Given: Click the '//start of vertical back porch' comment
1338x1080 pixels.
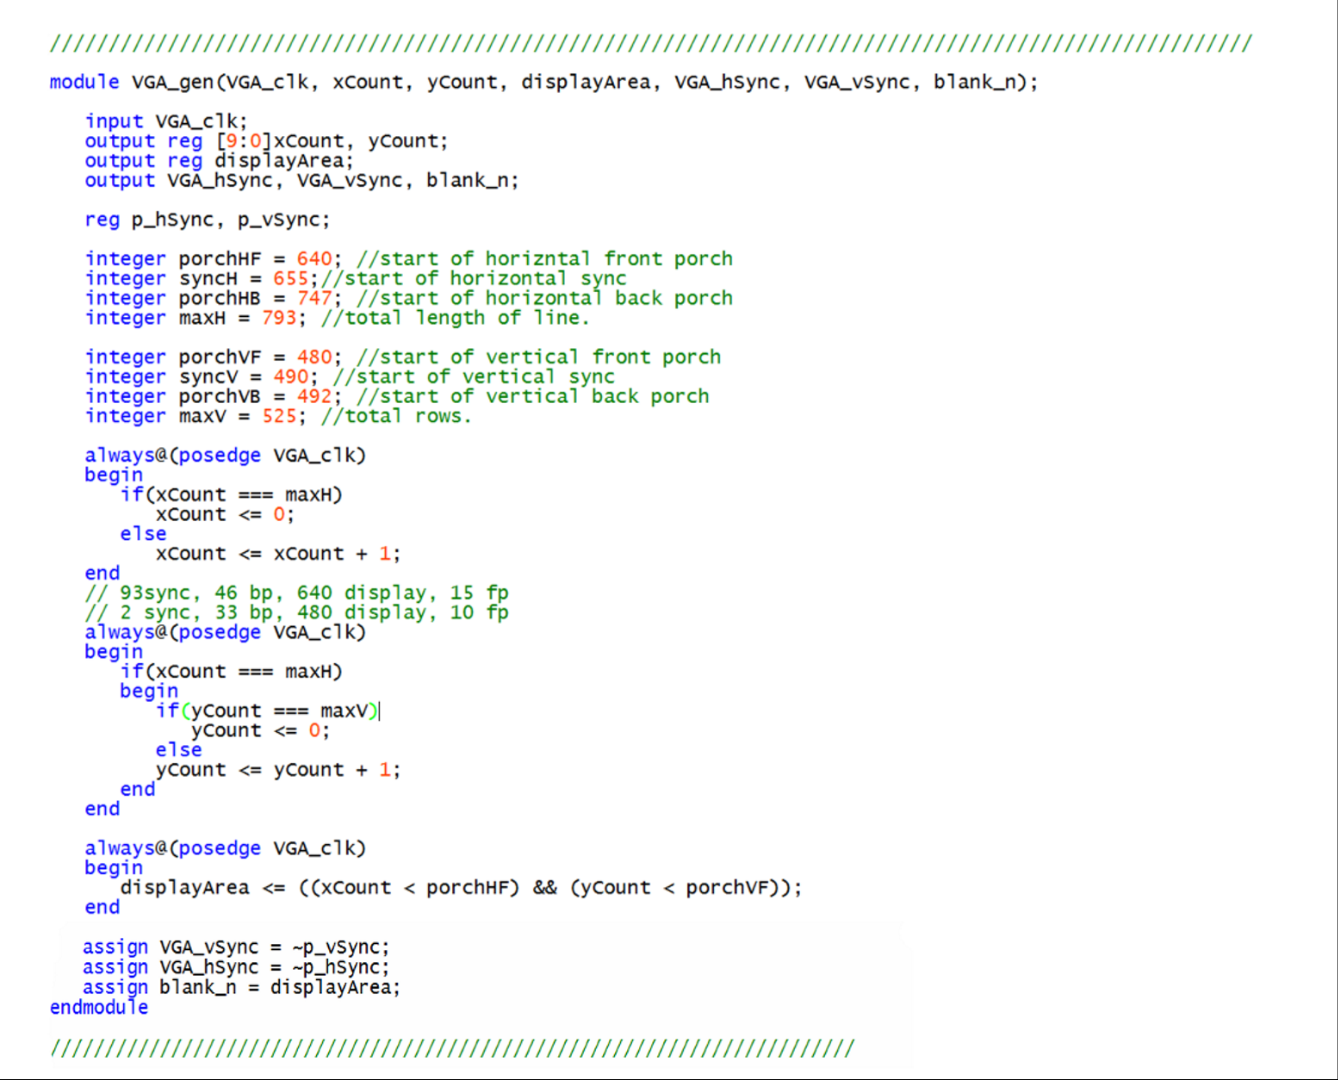Looking at the screenshot, I should [533, 396].
